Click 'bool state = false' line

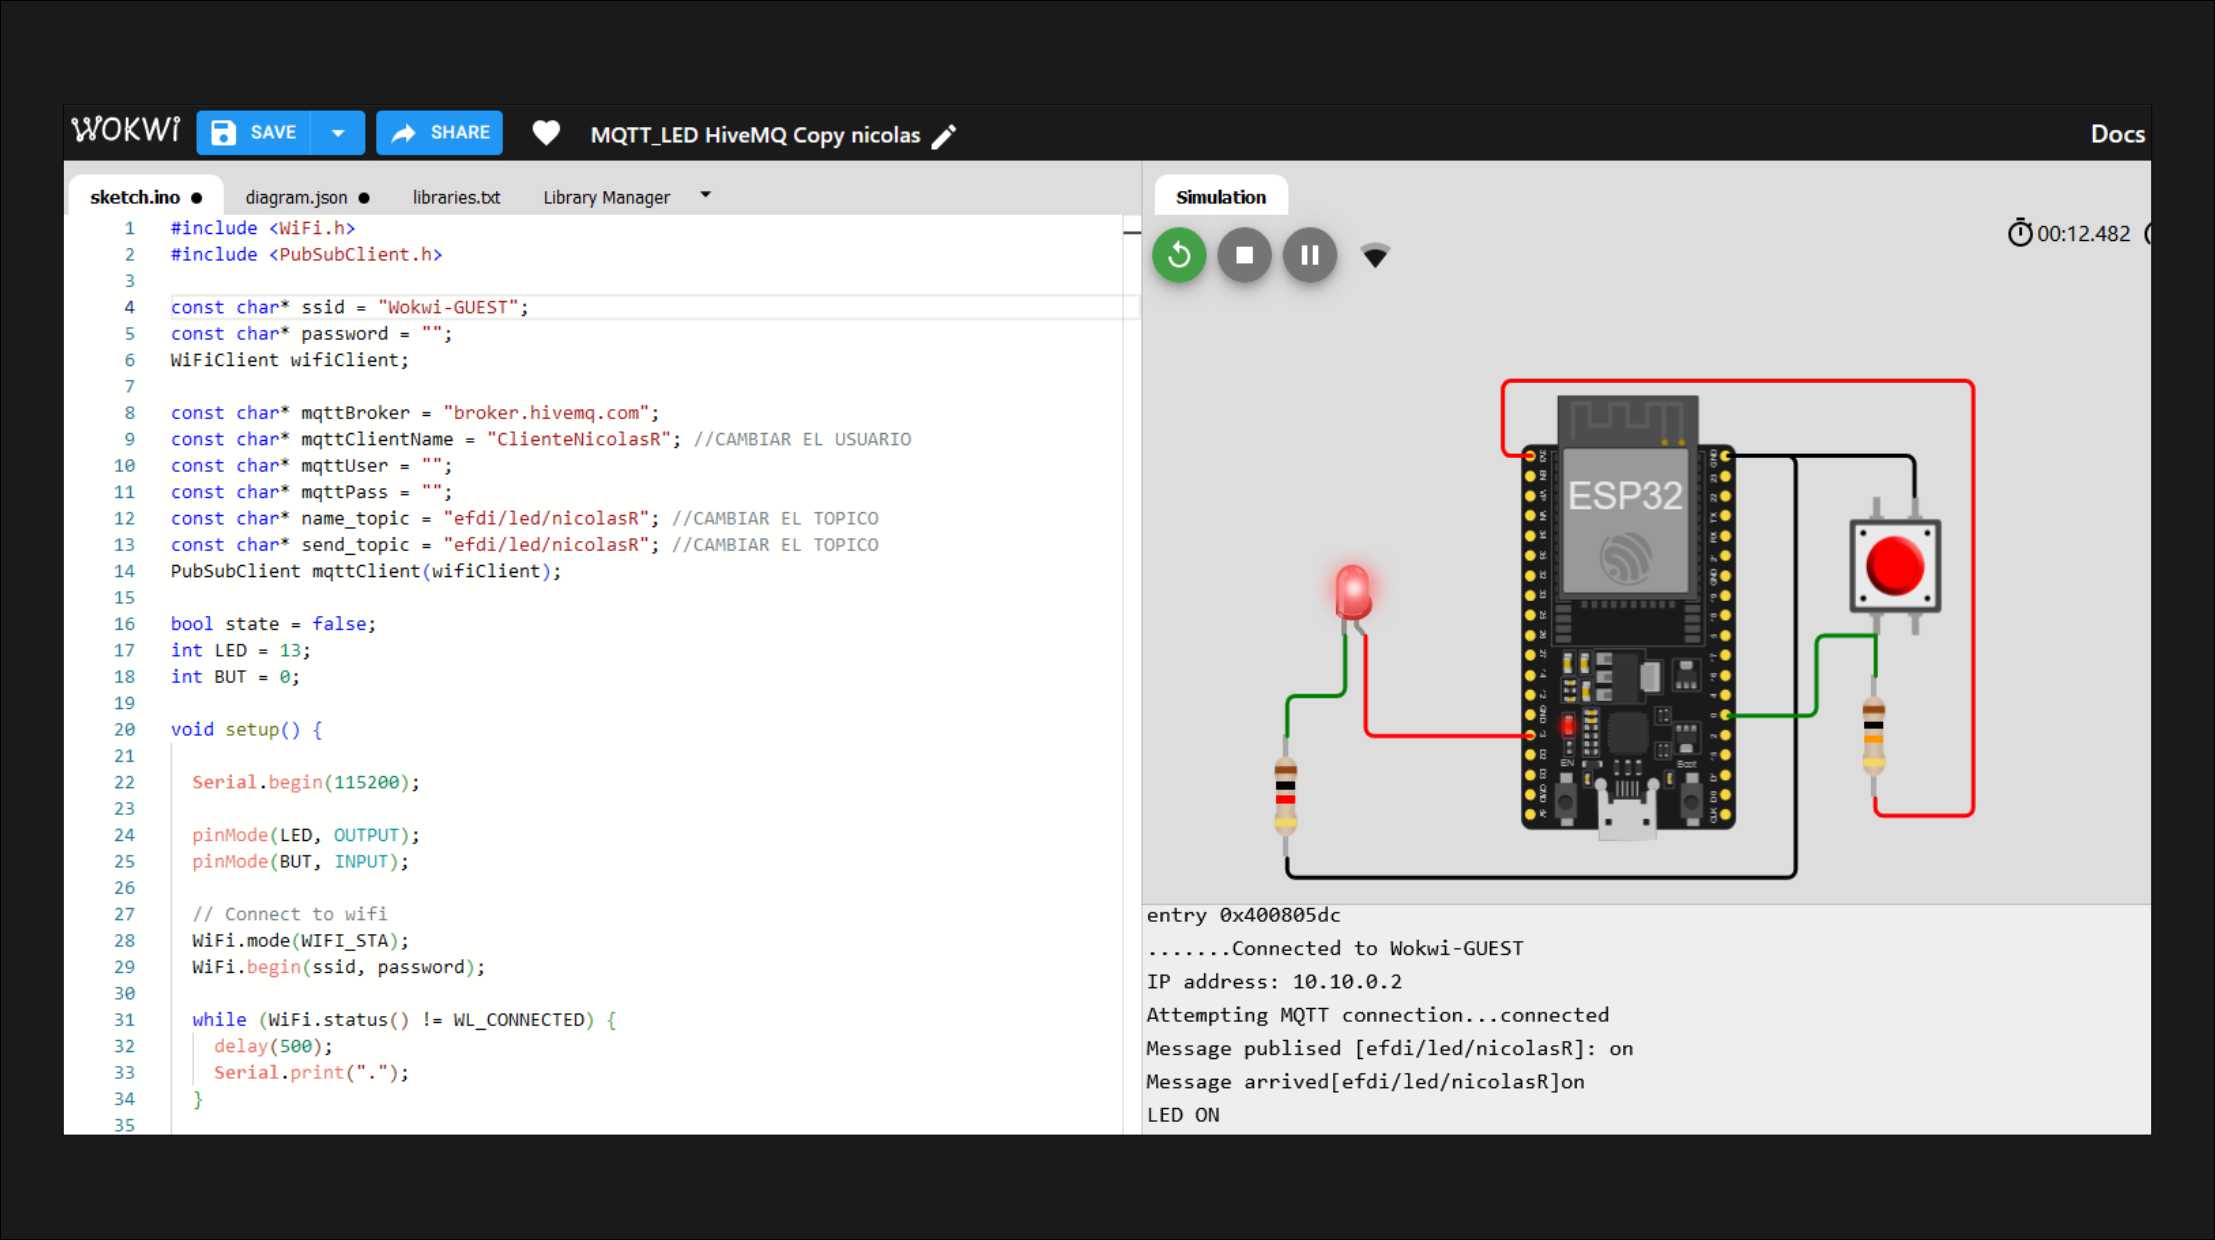pyautogui.click(x=273, y=623)
